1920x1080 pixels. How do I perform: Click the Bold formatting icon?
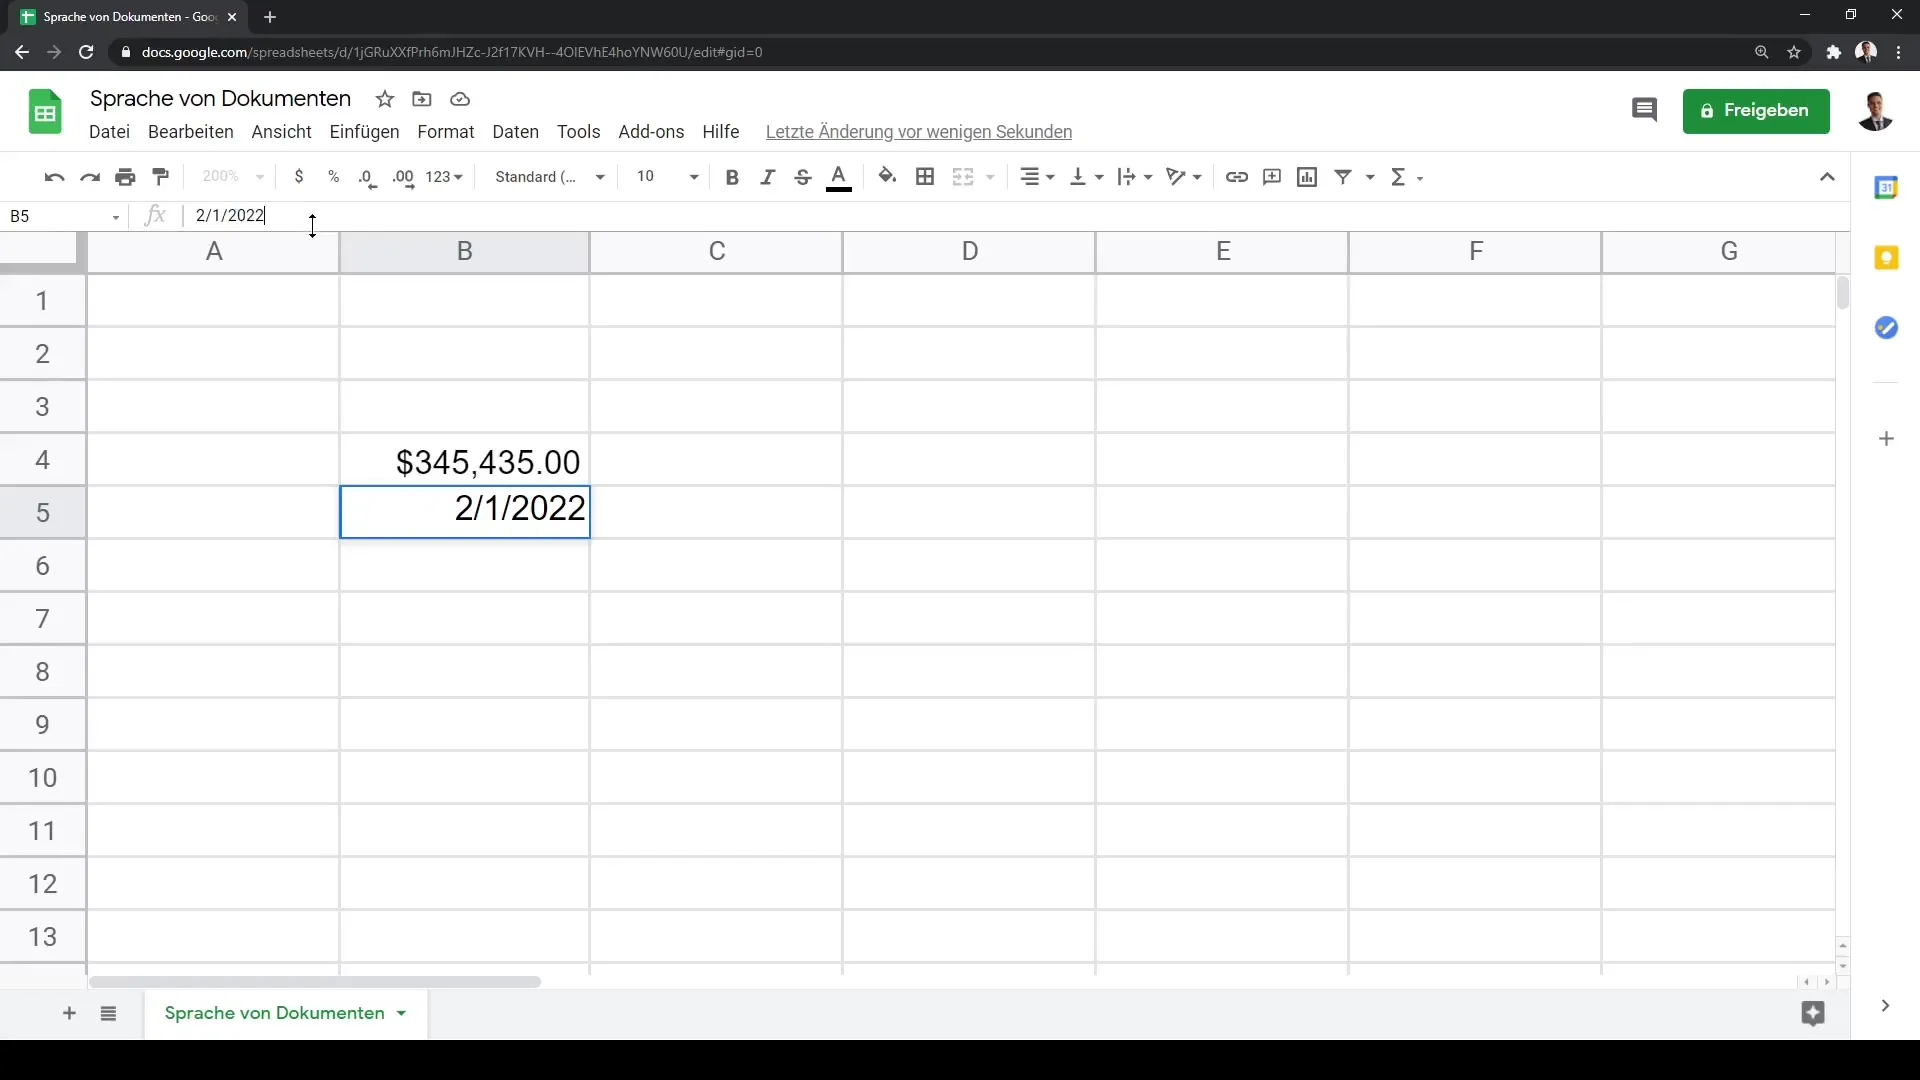click(x=732, y=175)
